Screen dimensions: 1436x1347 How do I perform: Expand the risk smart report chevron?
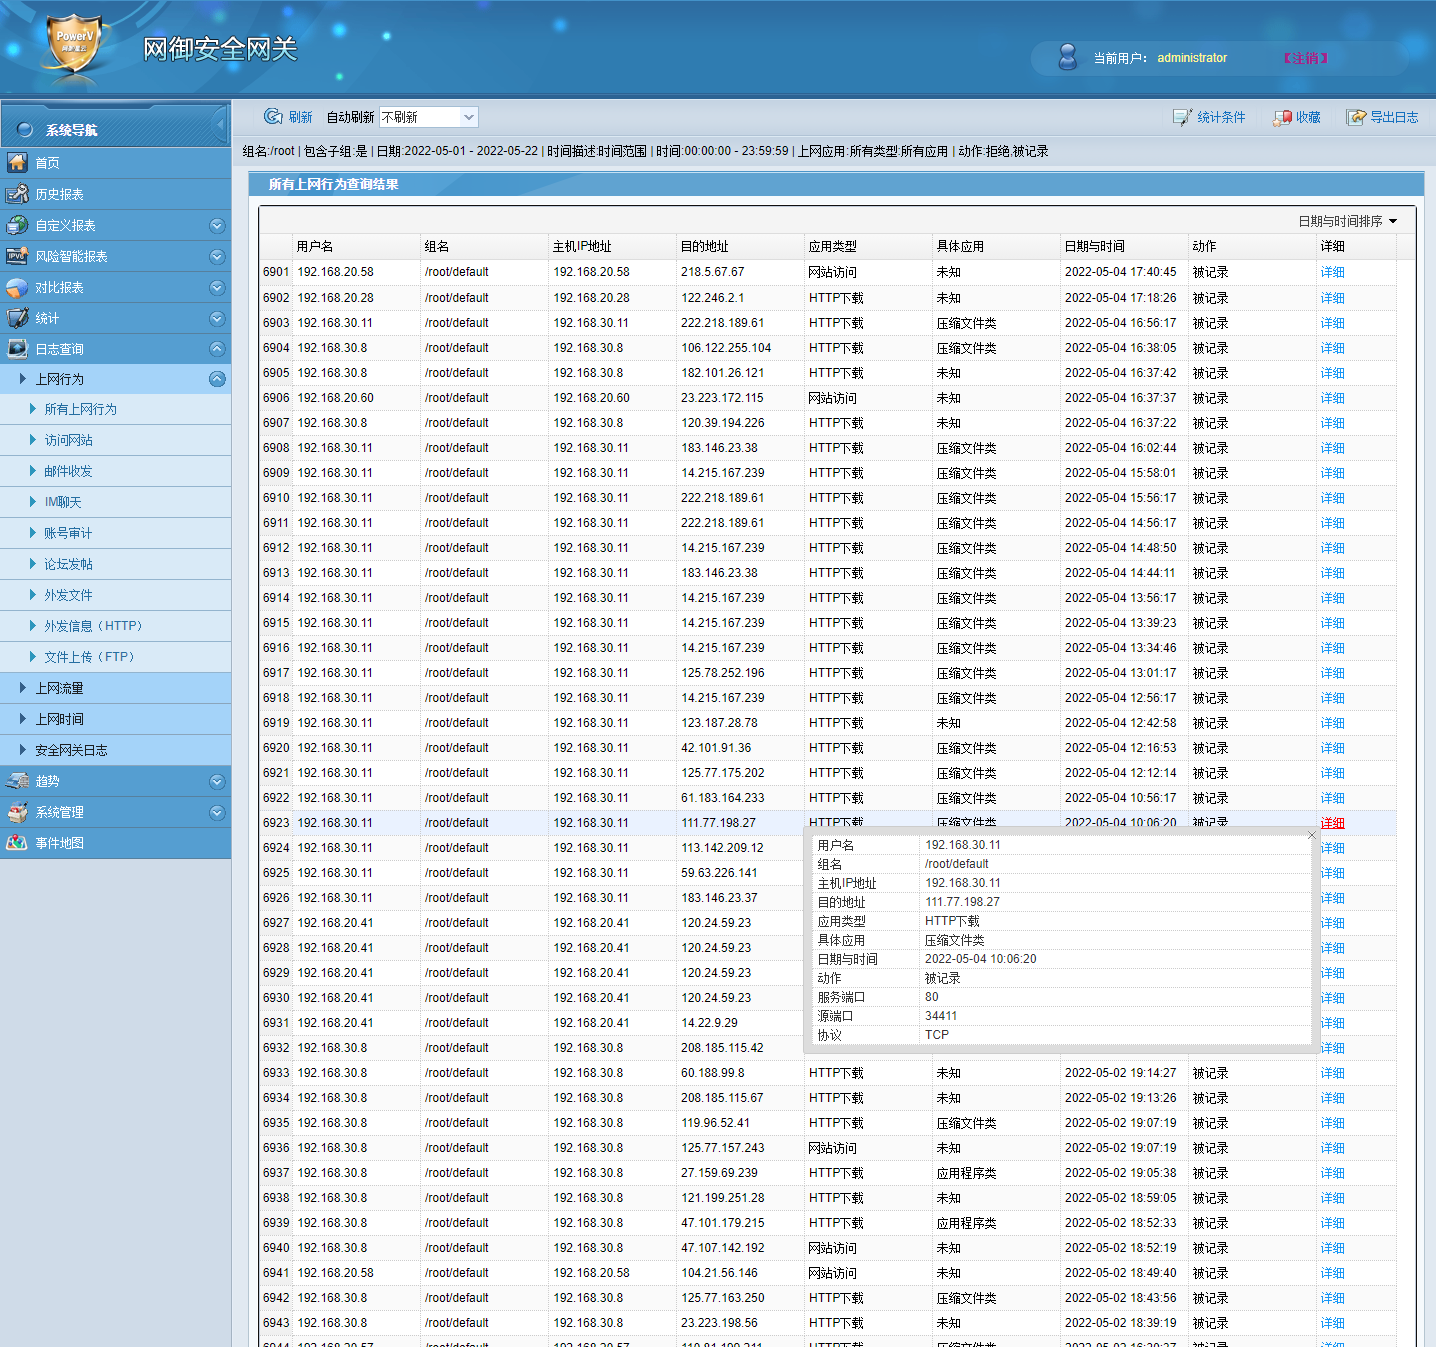[x=217, y=256]
